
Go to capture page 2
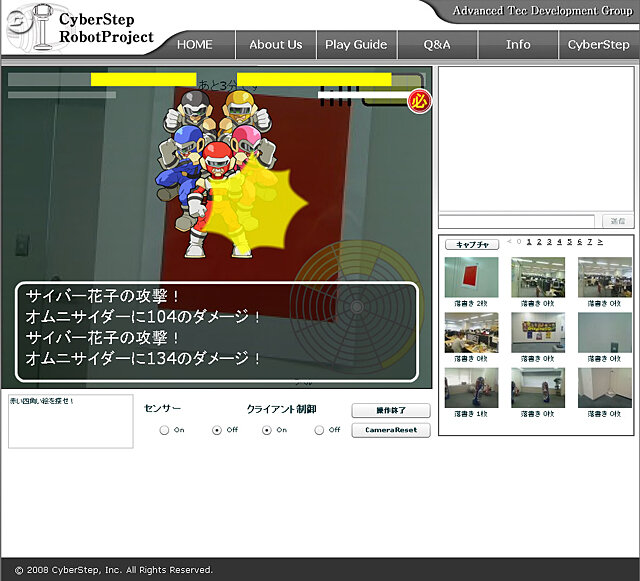539,242
